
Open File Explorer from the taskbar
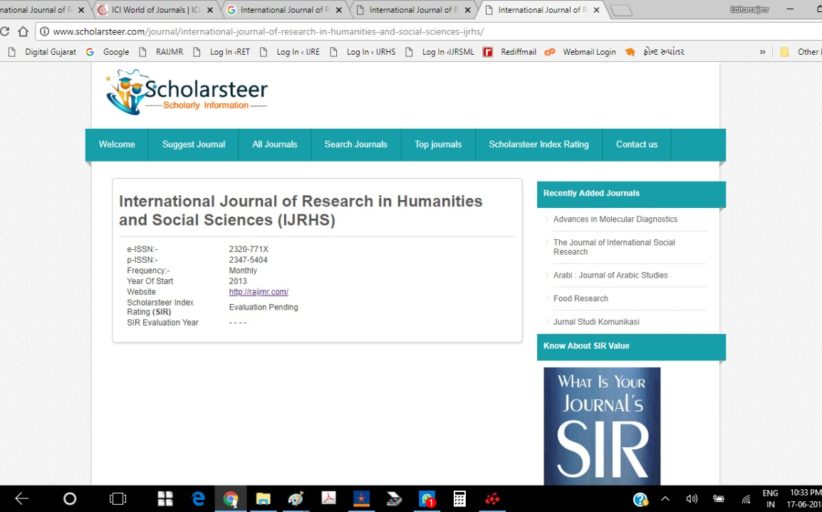[263, 499]
